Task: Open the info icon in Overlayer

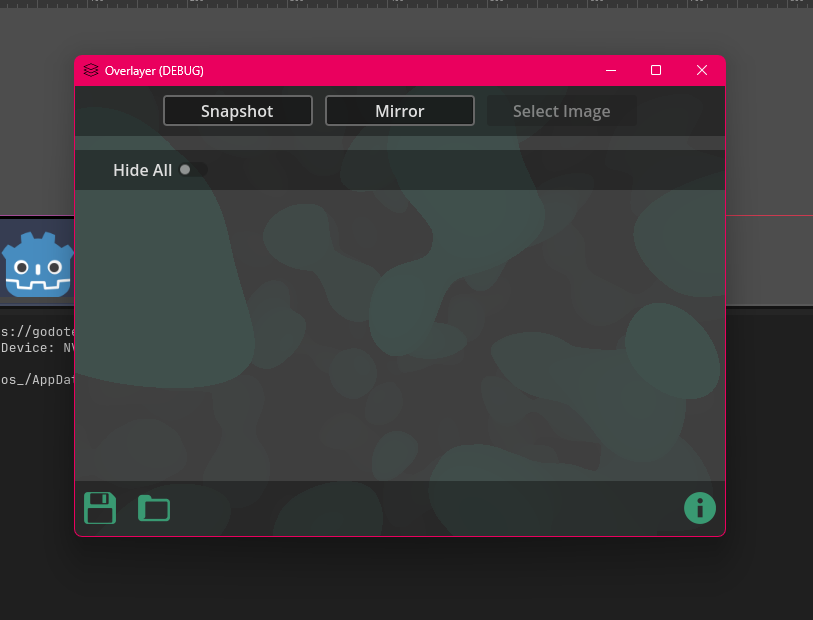Action: pos(699,508)
